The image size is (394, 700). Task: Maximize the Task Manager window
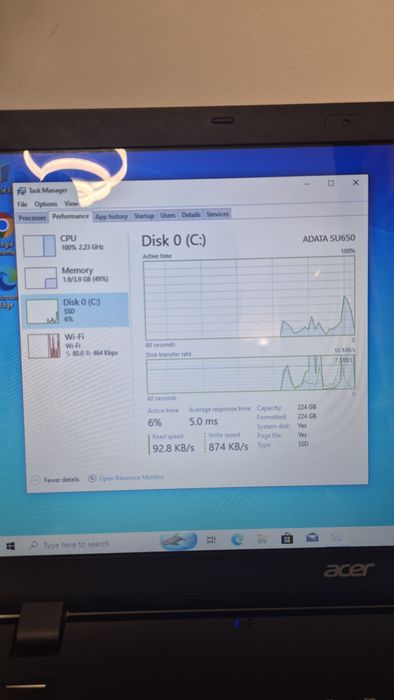[x=331, y=183]
